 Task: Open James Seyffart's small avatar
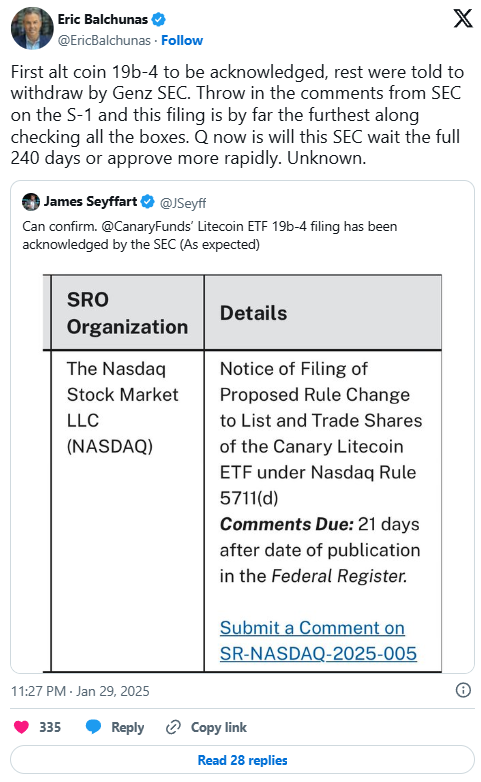click(31, 202)
